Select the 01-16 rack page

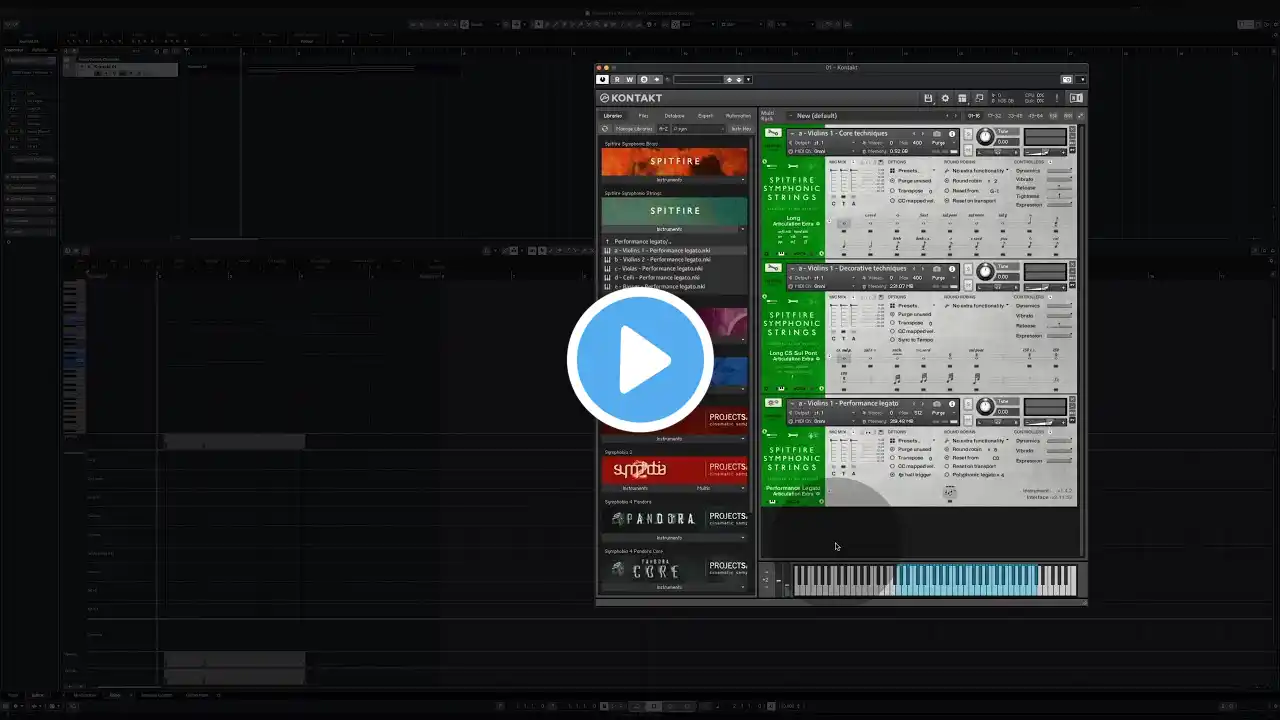[973, 116]
